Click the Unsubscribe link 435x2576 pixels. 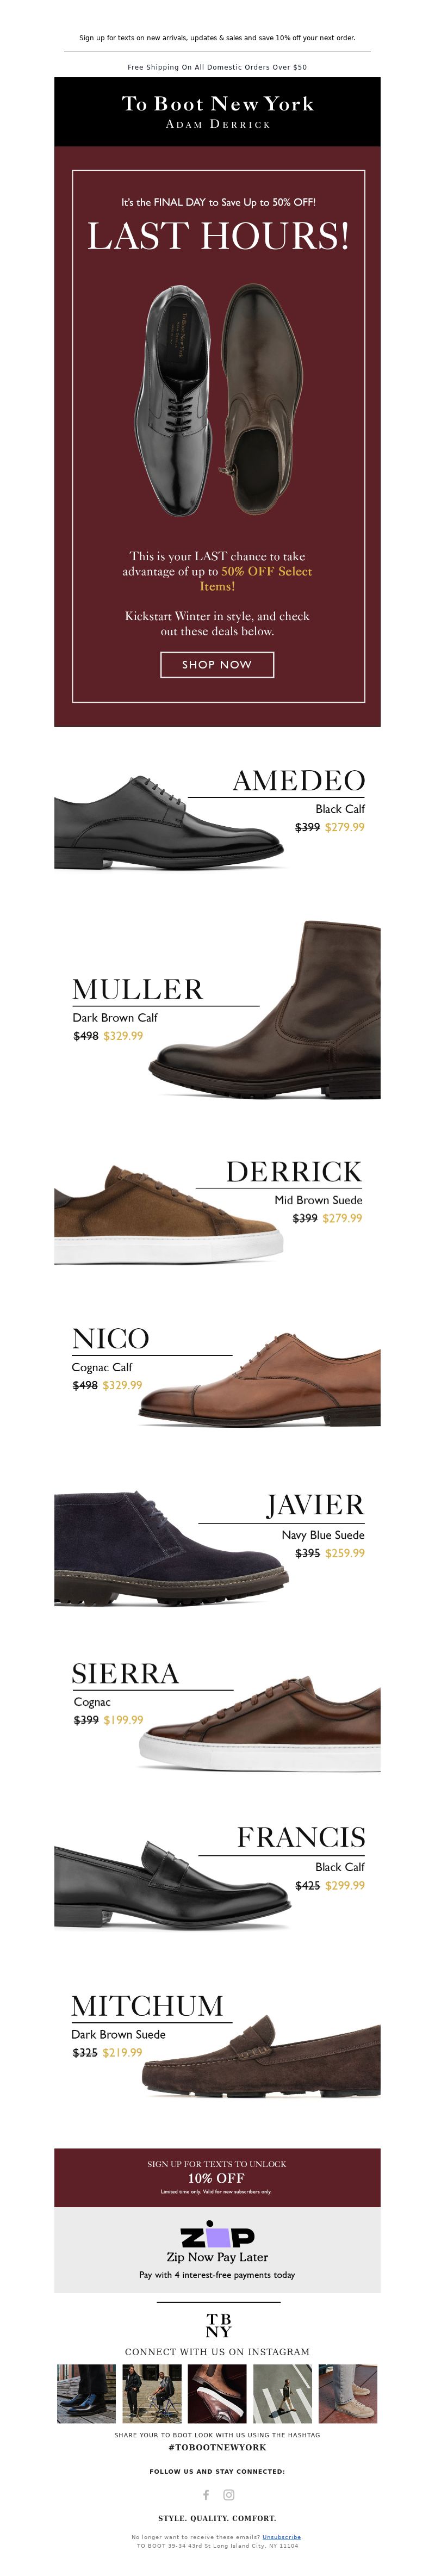click(281, 2536)
